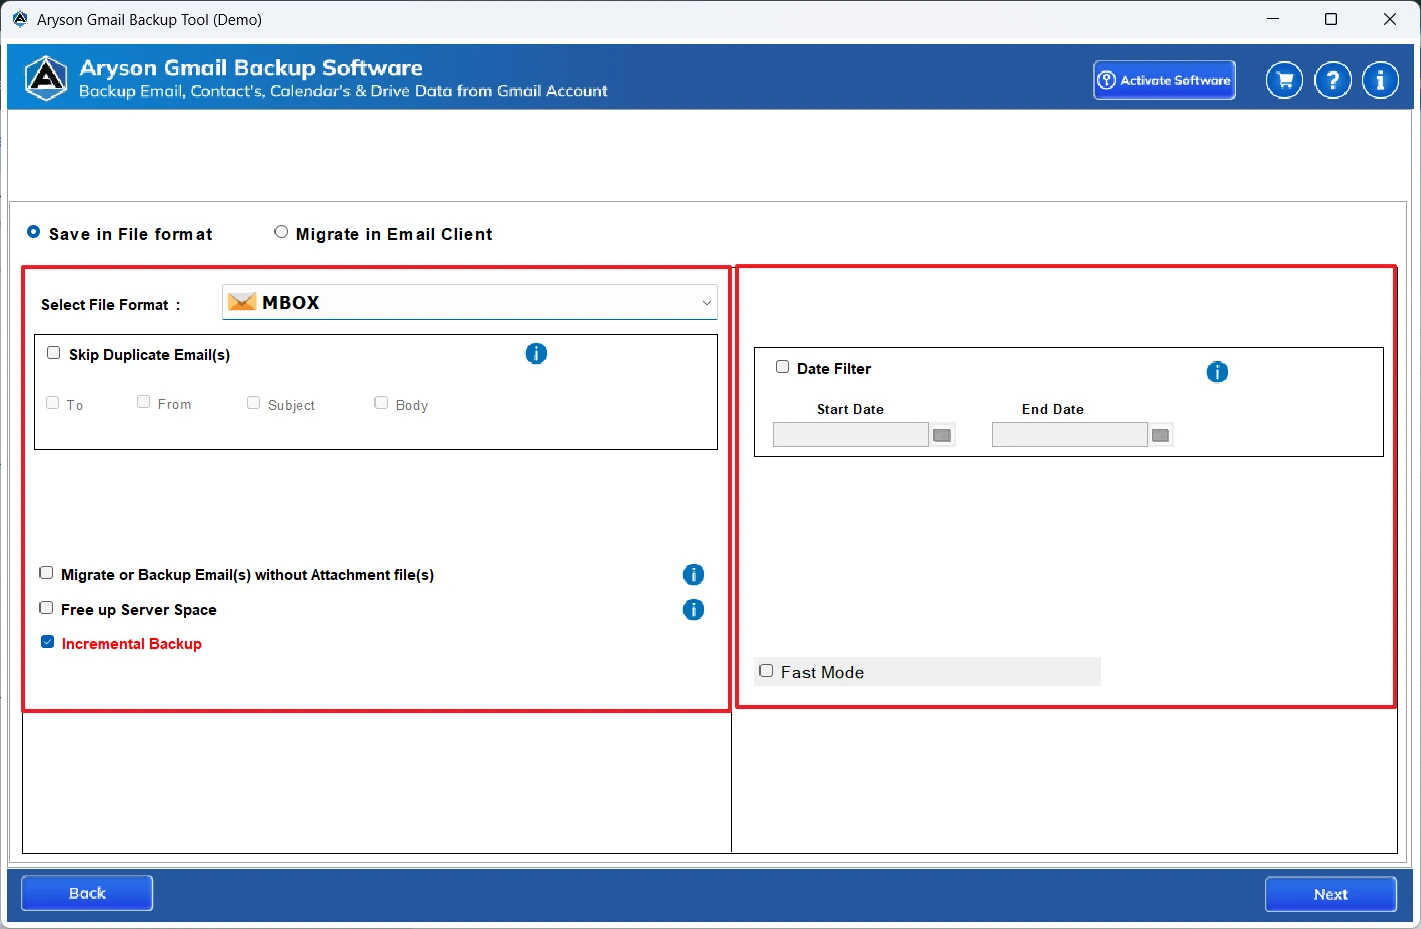Screen dimensions: 1421x929
Task: Open the help question mark icon
Action: click(1333, 80)
